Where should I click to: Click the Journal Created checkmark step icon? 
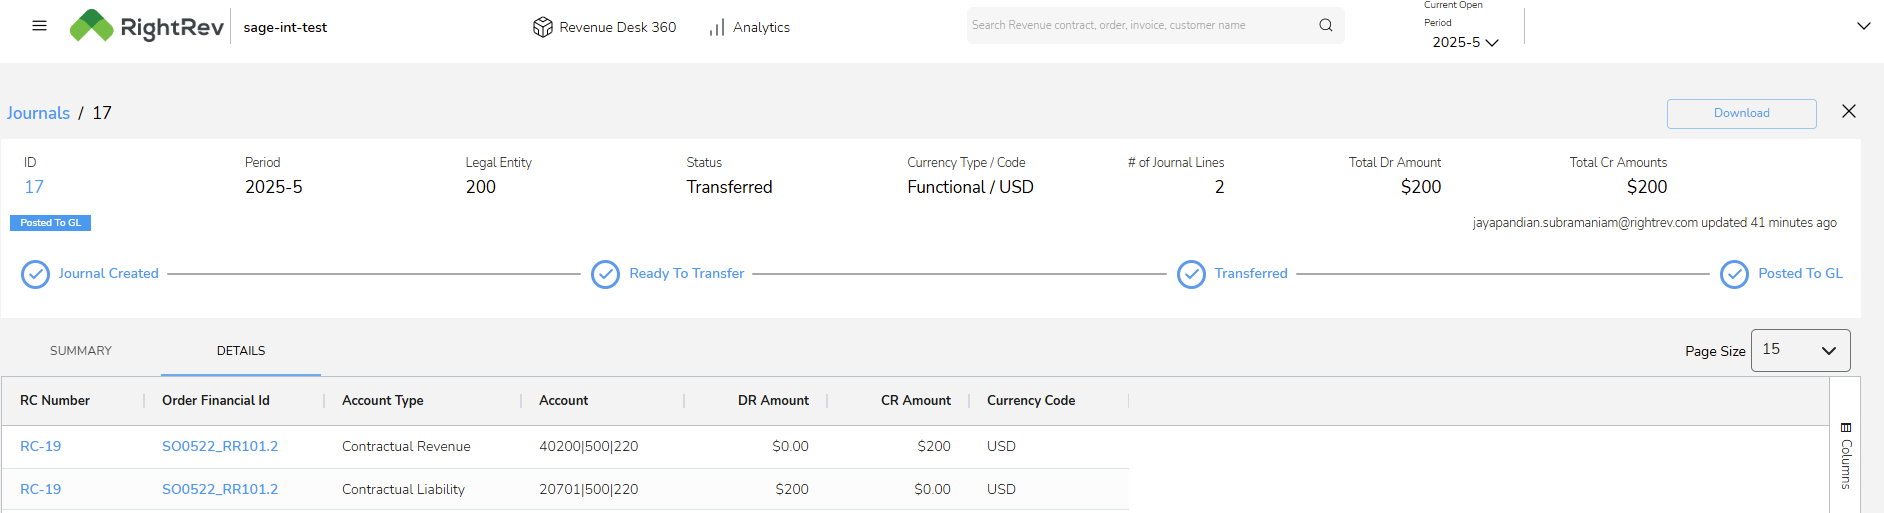(x=35, y=274)
